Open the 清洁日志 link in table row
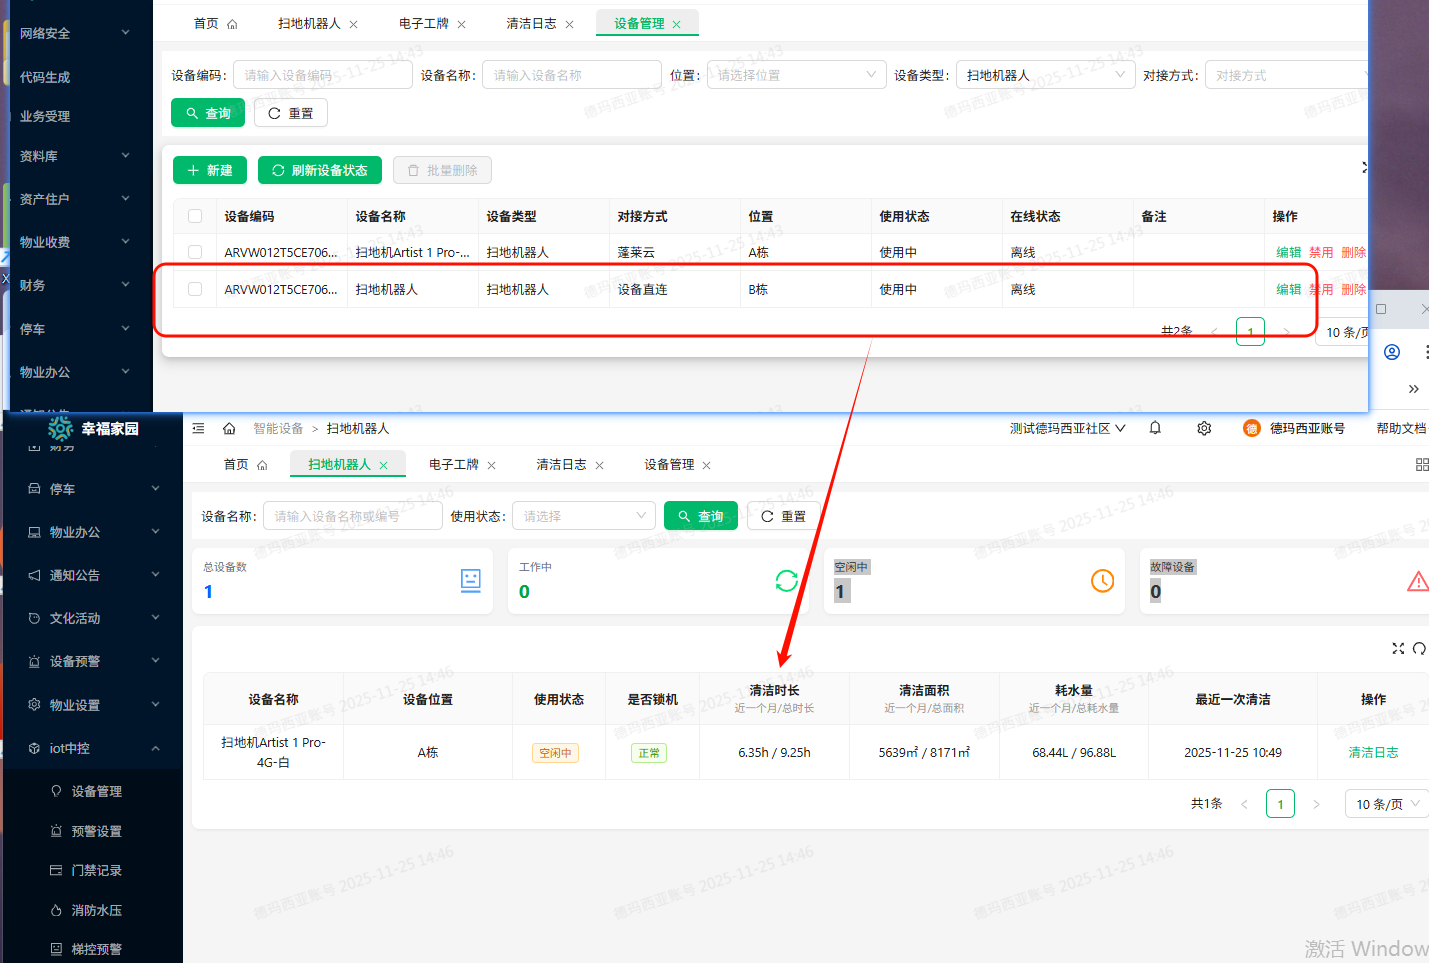This screenshot has height=963, width=1429. 1373,753
